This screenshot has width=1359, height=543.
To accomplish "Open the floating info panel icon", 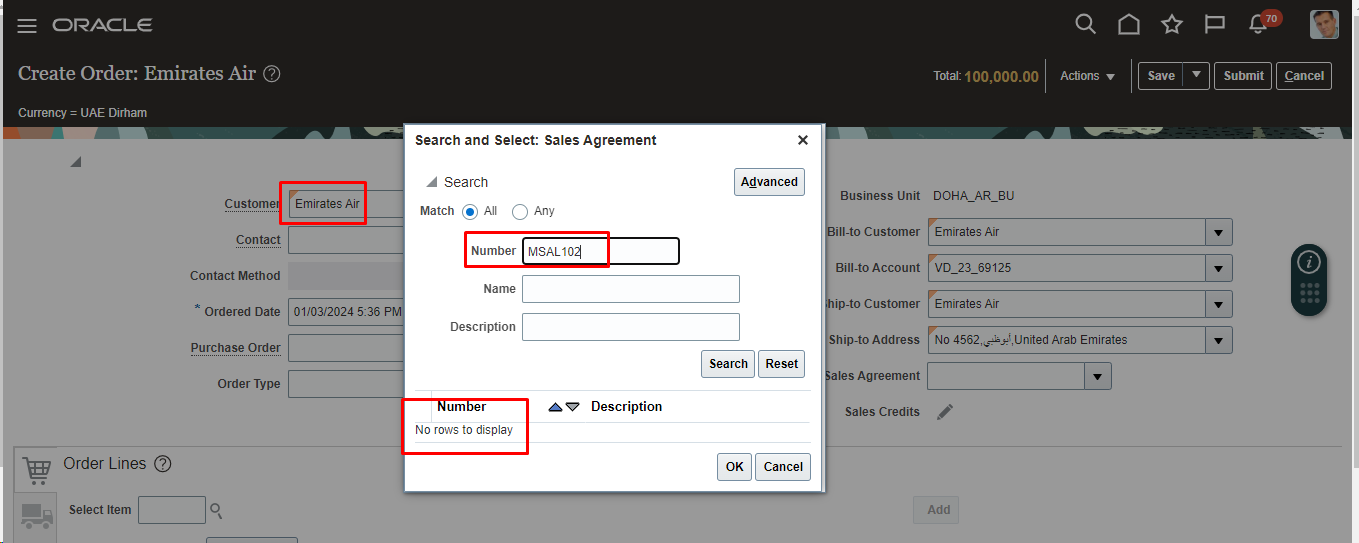I will tap(1309, 263).
